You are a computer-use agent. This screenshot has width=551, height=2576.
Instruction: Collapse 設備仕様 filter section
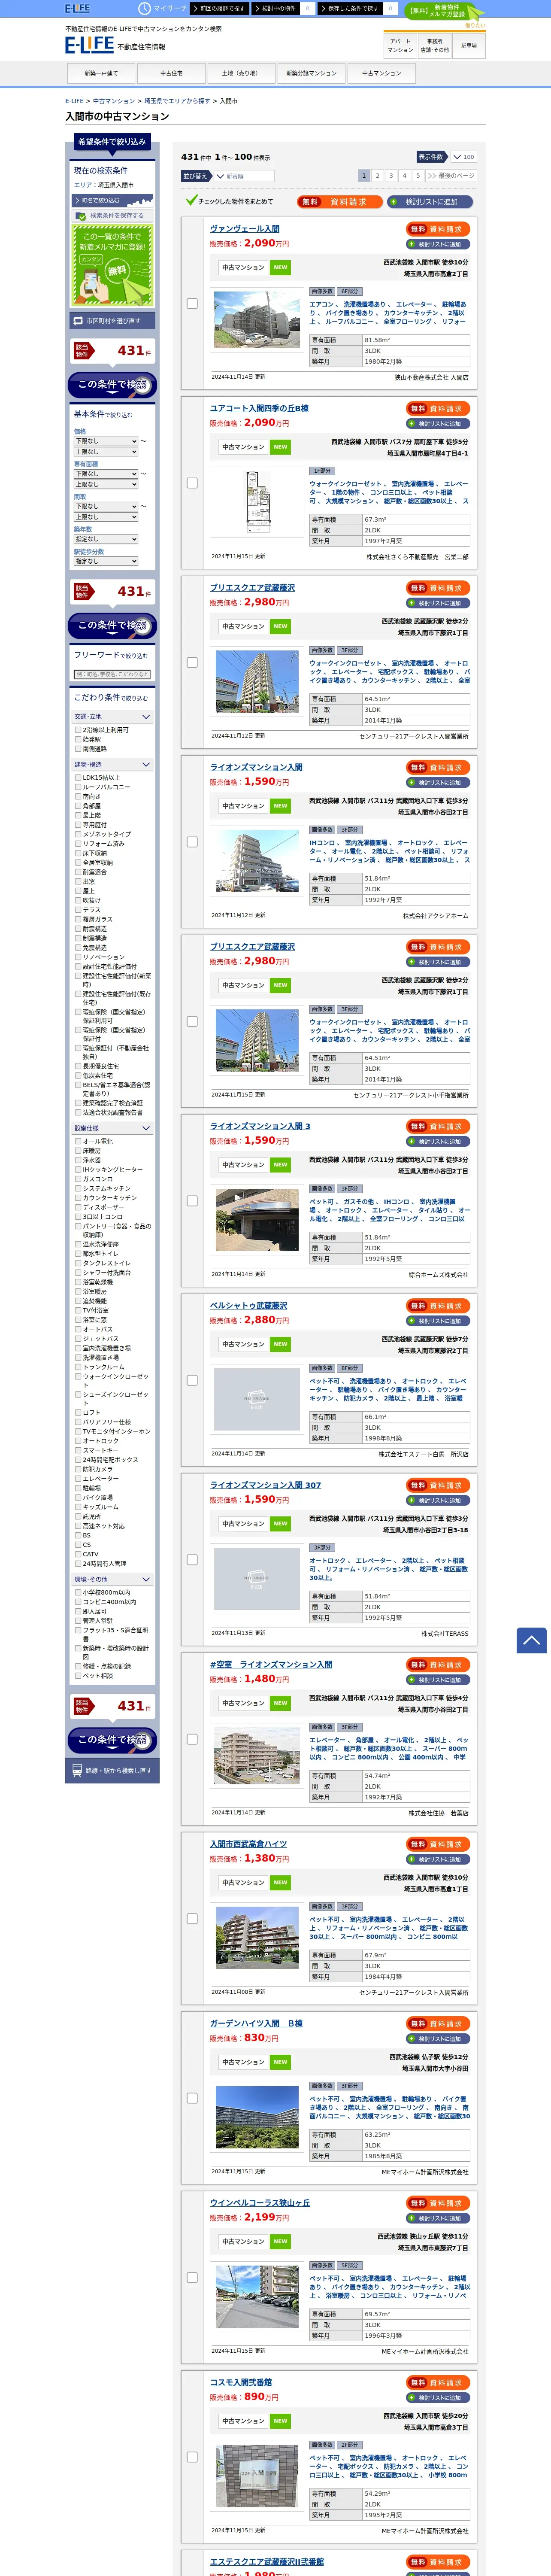(x=112, y=1128)
